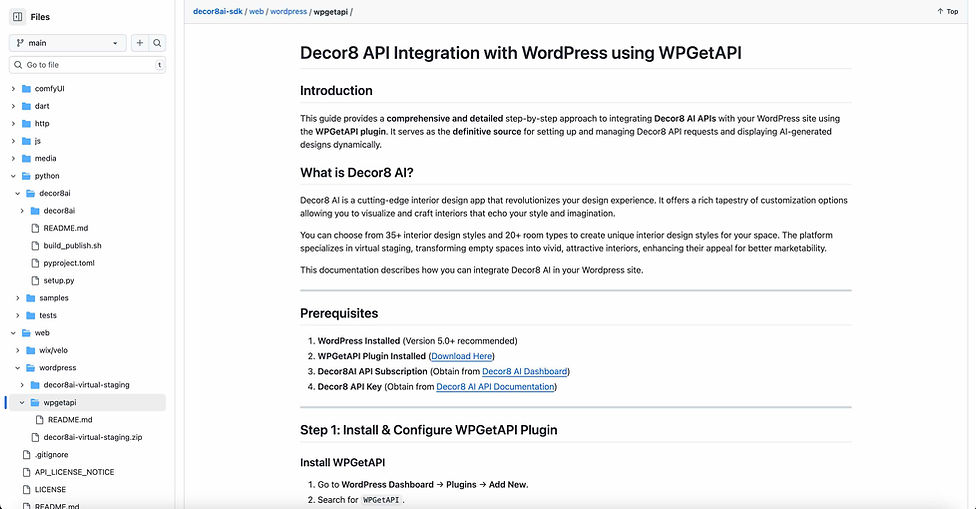Expand the http folder chevron
Screen dimensions: 976x509
(13, 124)
